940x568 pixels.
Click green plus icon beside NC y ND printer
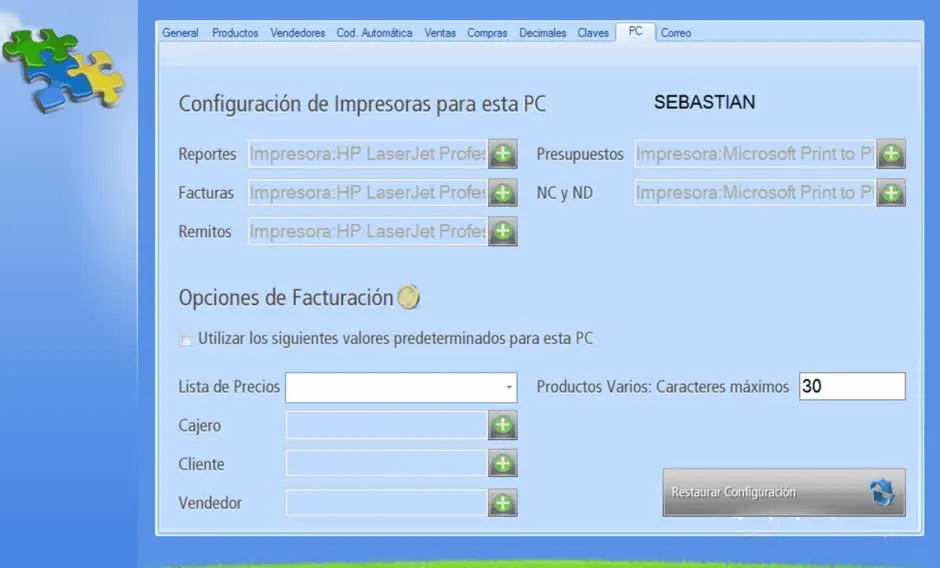(x=891, y=193)
